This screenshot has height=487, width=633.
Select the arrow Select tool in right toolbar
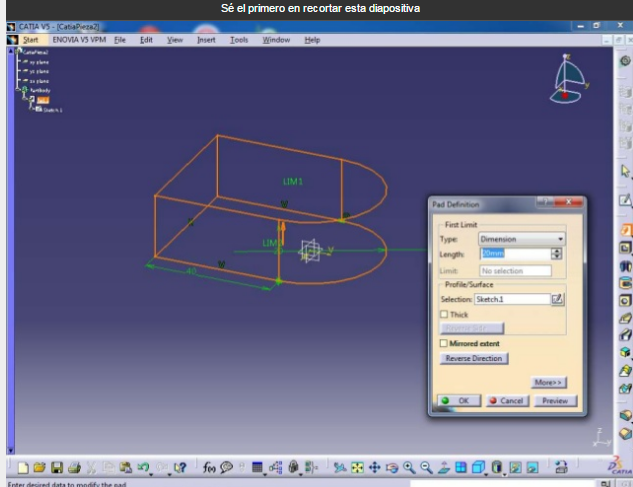click(x=625, y=171)
